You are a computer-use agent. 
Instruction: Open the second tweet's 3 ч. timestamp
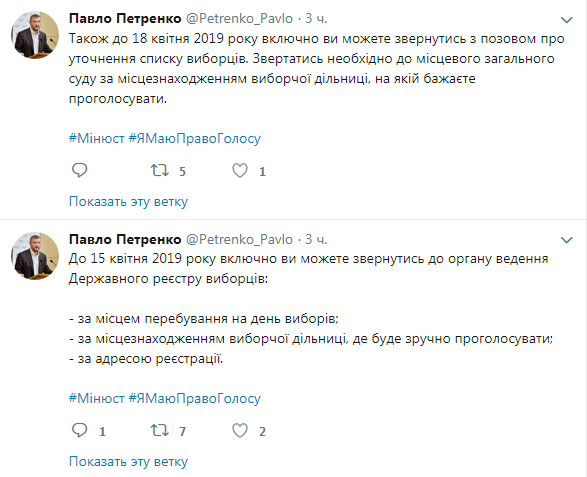[316, 239]
